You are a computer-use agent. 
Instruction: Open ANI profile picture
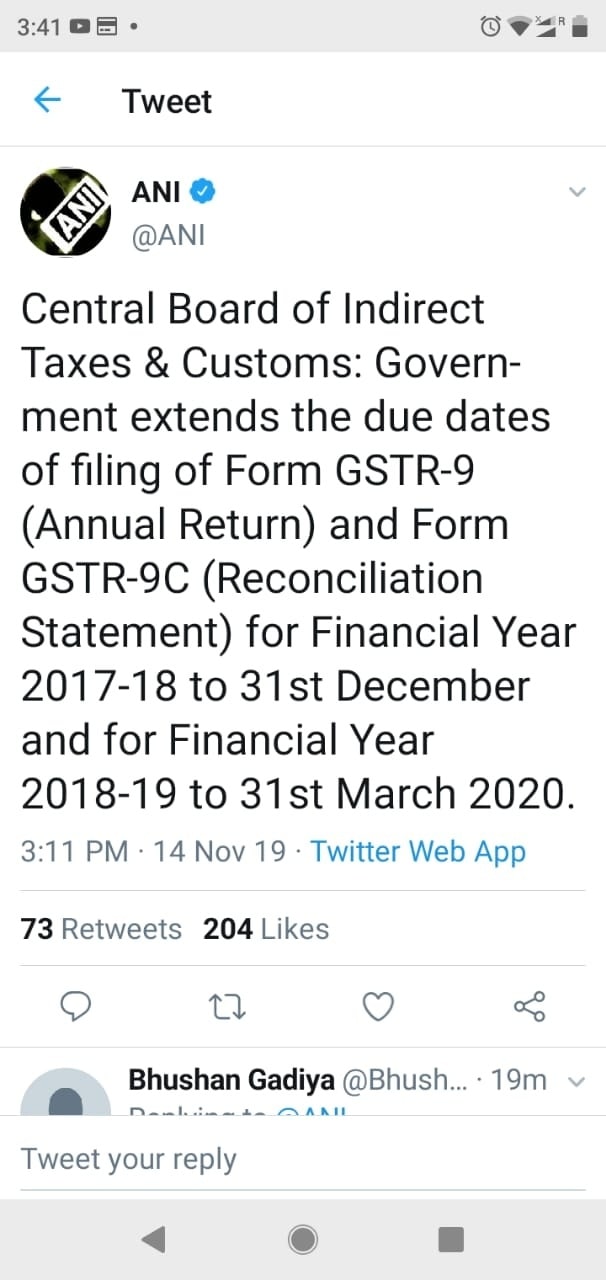coord(65,213)
